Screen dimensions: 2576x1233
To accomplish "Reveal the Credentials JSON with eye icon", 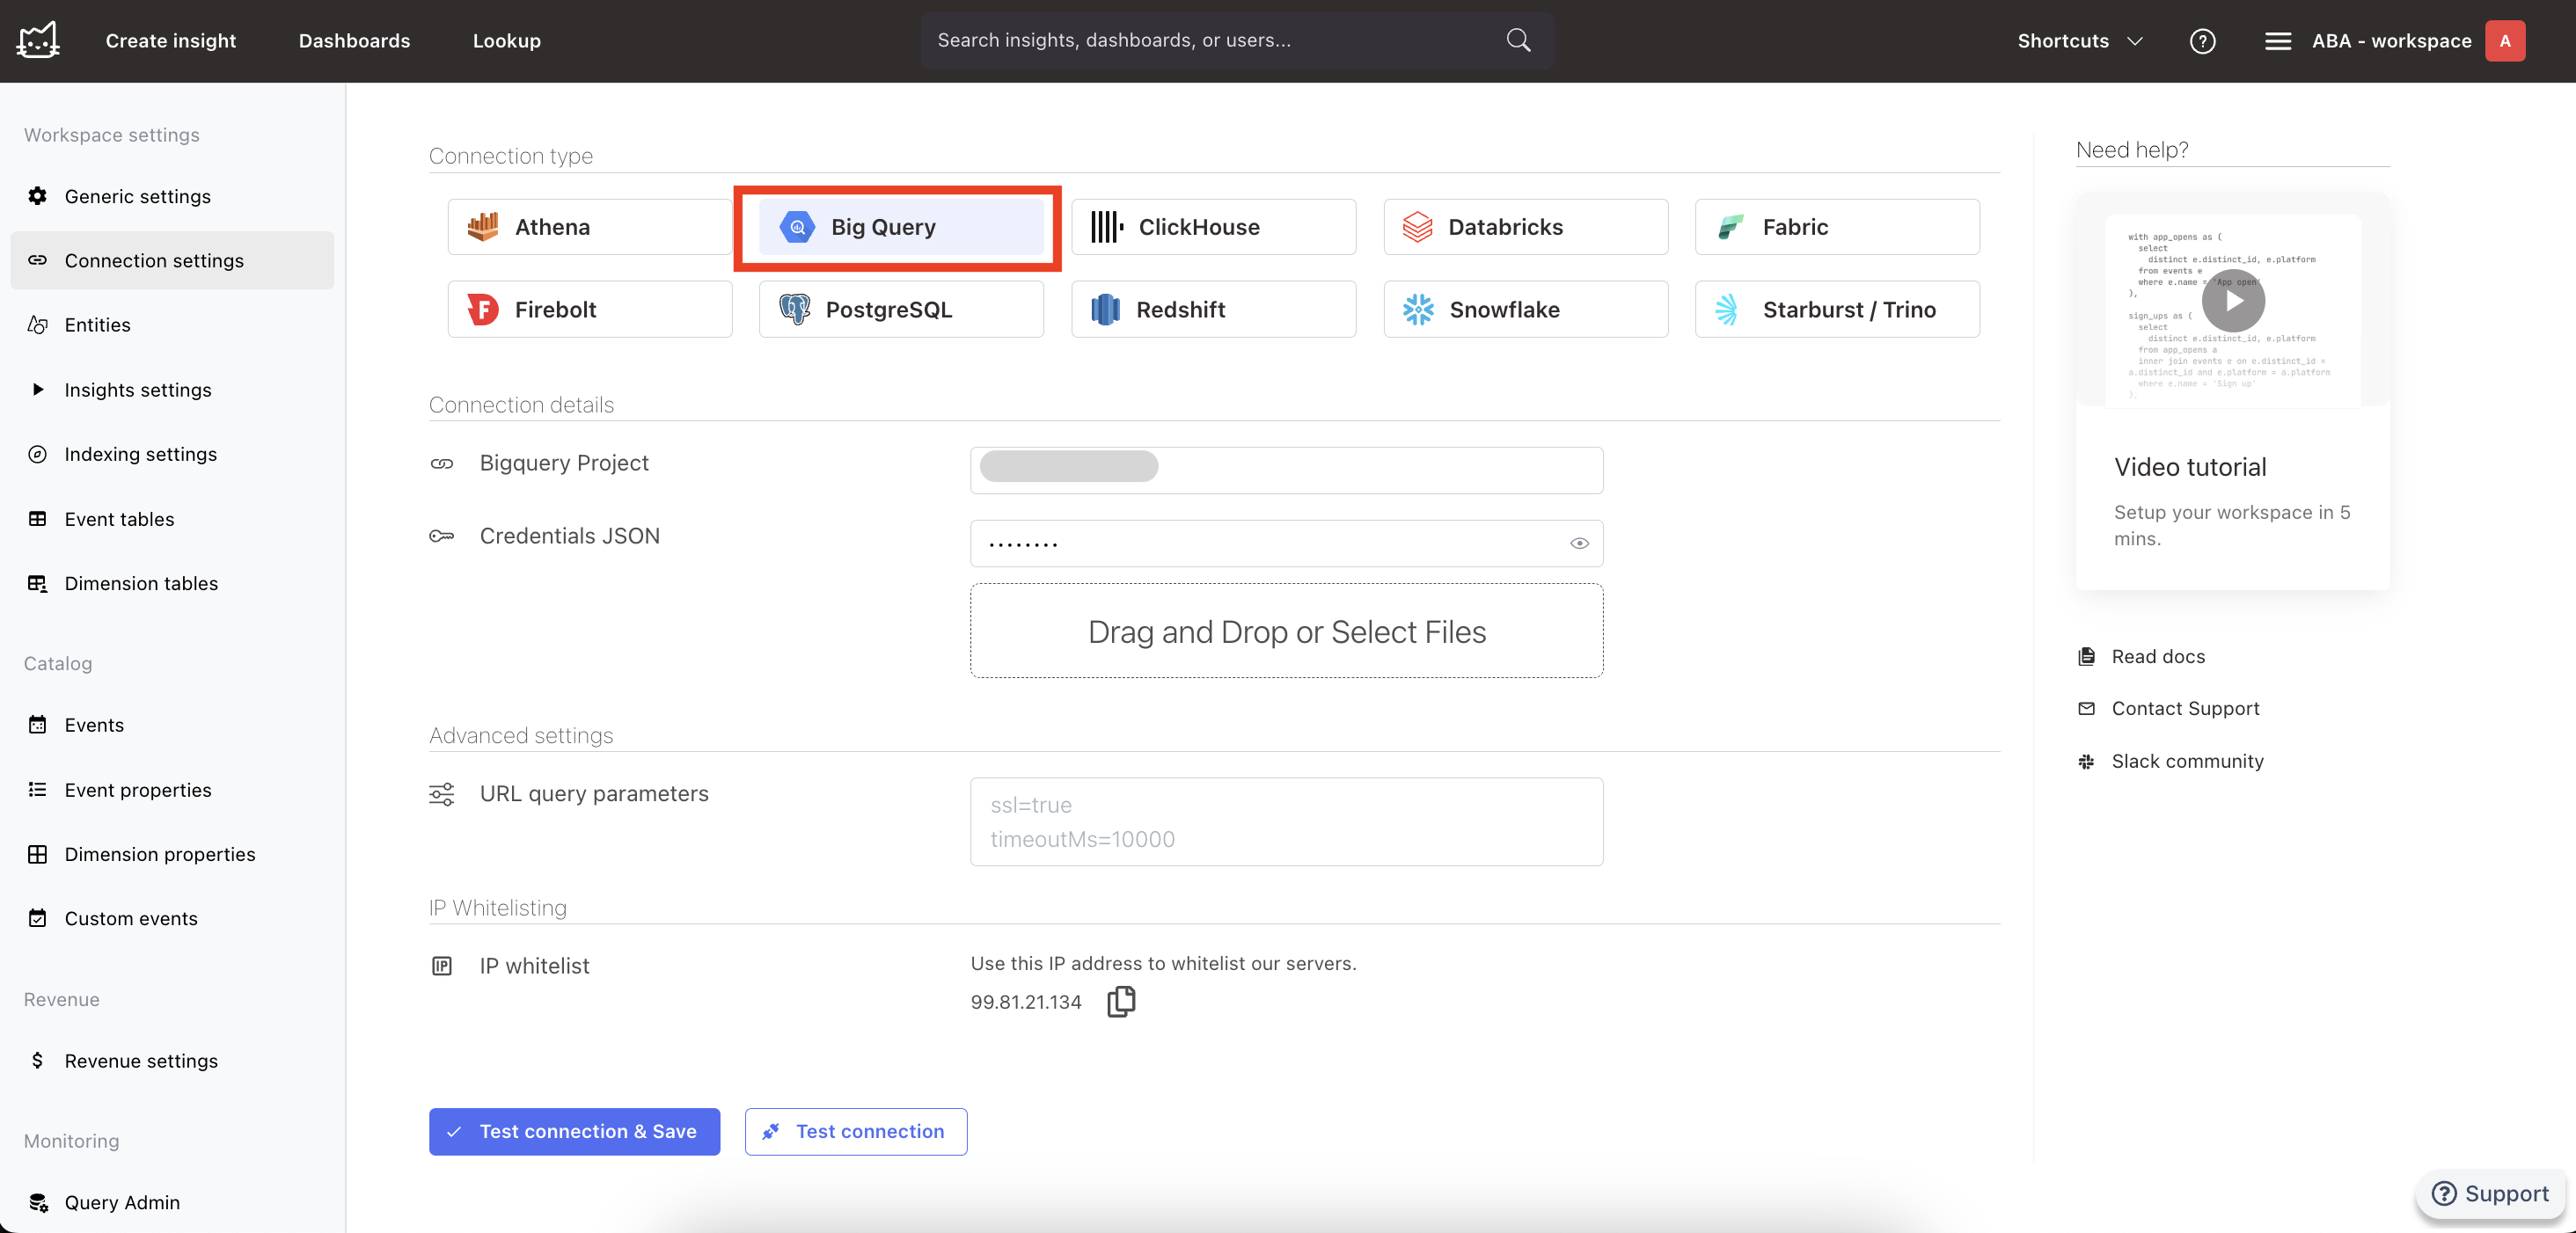I will (1579, 543).
